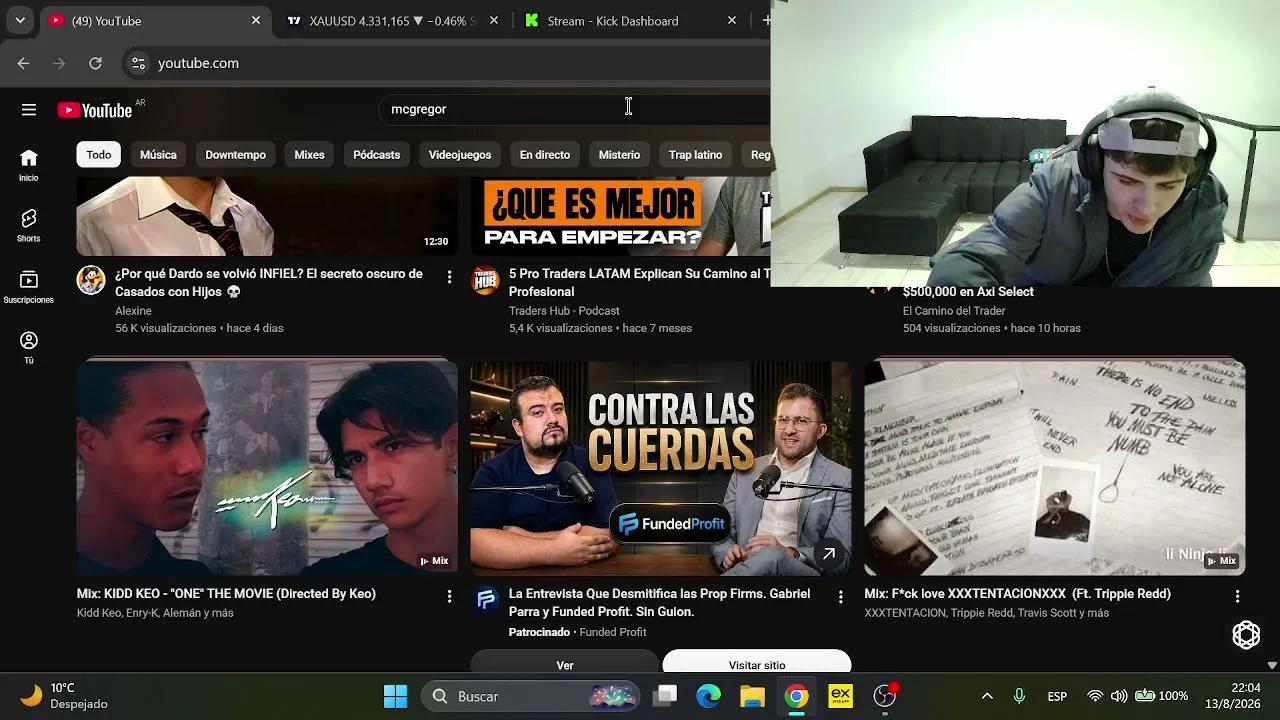Open Shorts from the sidebar

click(x=29, y=226)
